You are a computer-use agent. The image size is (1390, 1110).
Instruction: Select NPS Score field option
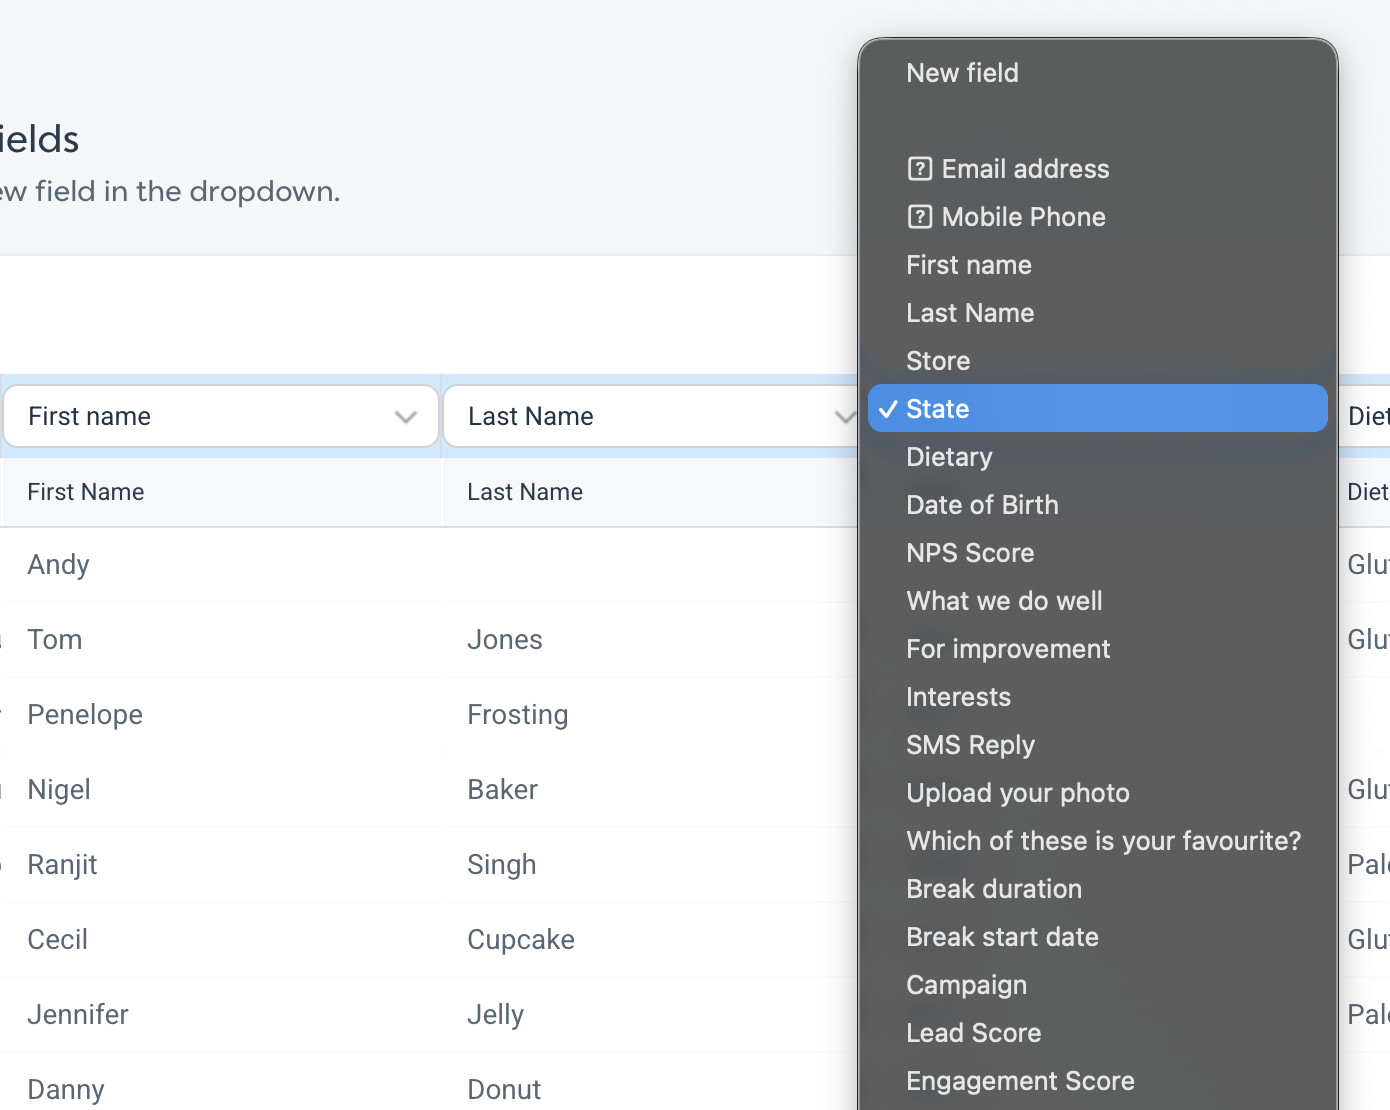tap(1097, 553)
